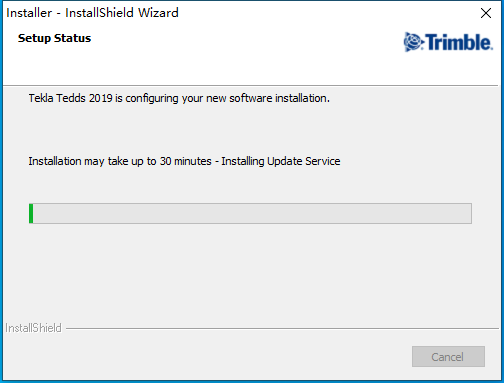This screenshot has height=383, width=504.
Task: Click the empty gray area below progress bar
Action: 250,273
